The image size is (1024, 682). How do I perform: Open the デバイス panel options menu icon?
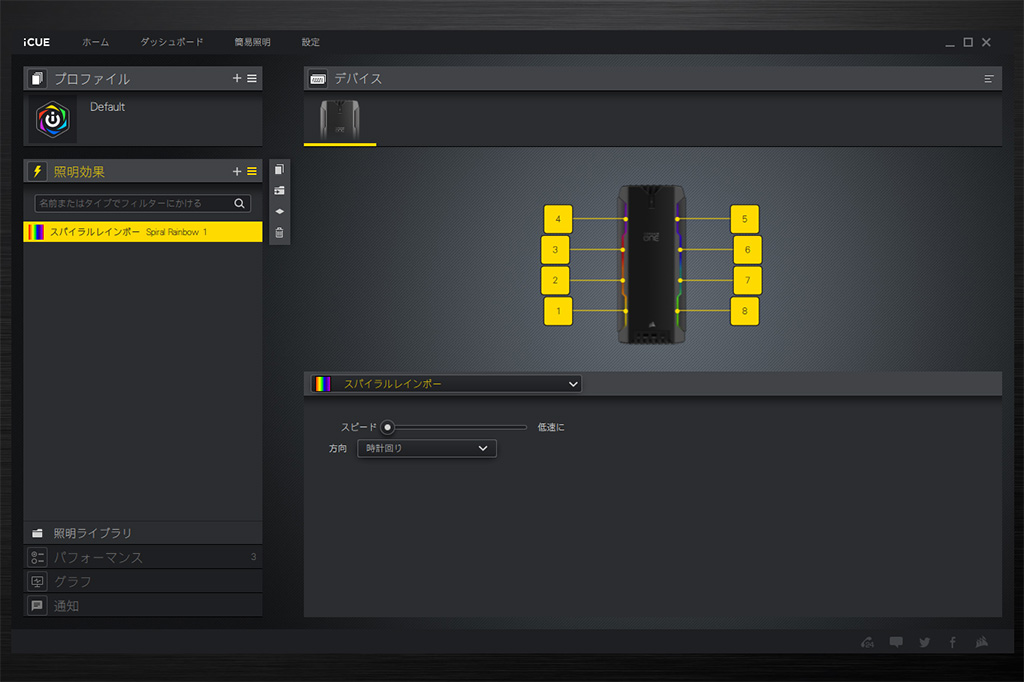click(989, 79)
